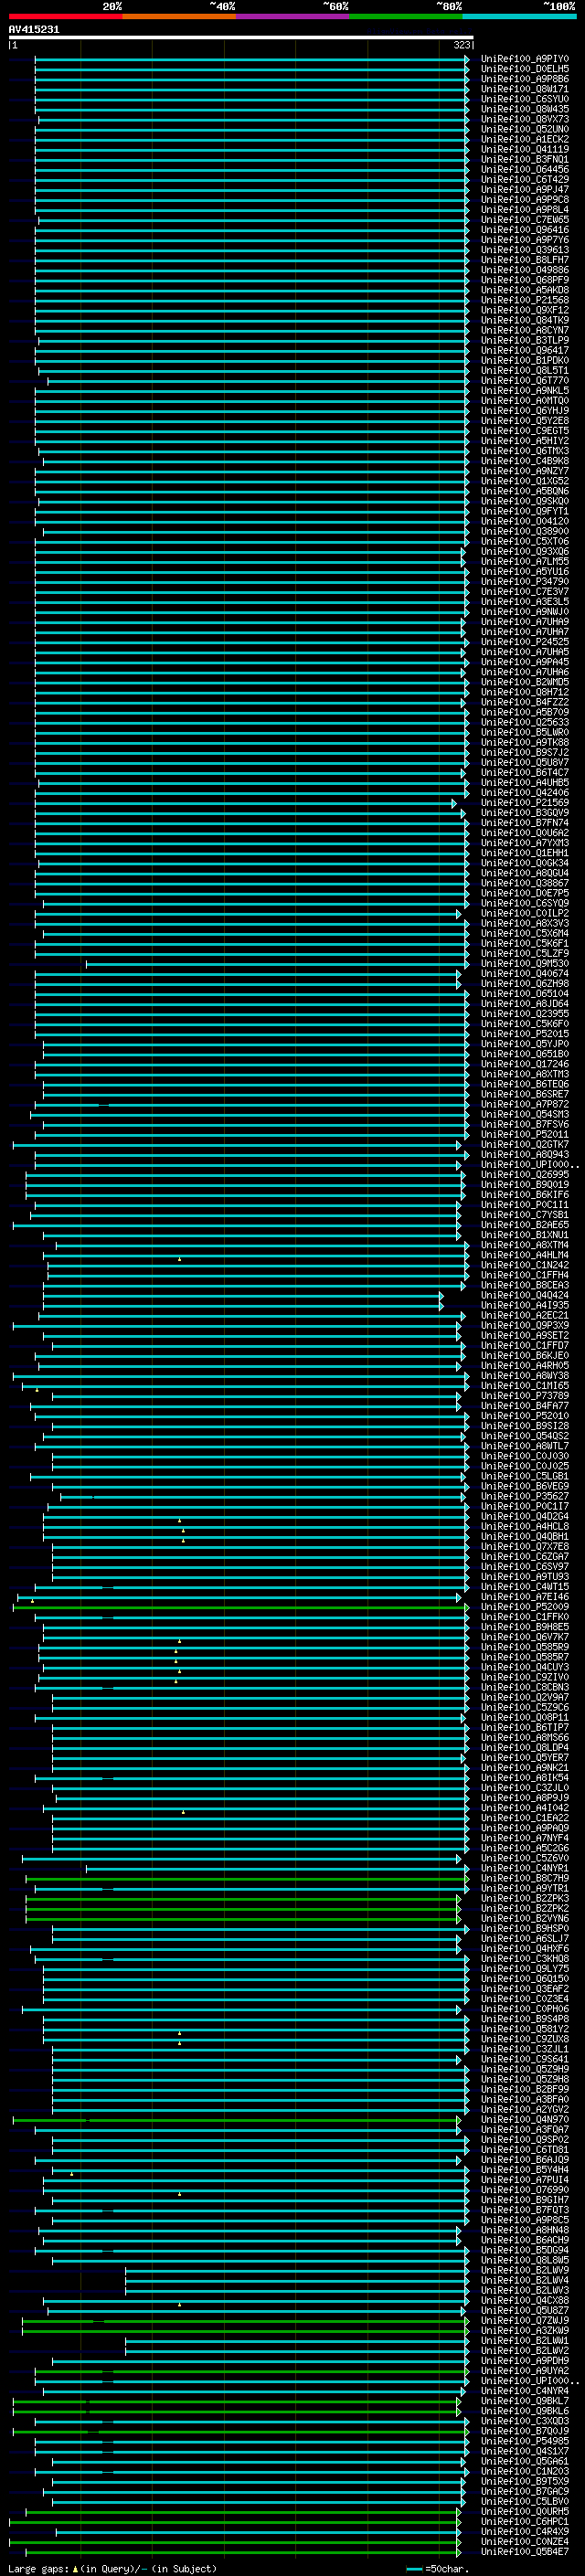Select the label UniRef100_B9GIH7
The image size is (585, 2576).
(x=525, y=2200)
